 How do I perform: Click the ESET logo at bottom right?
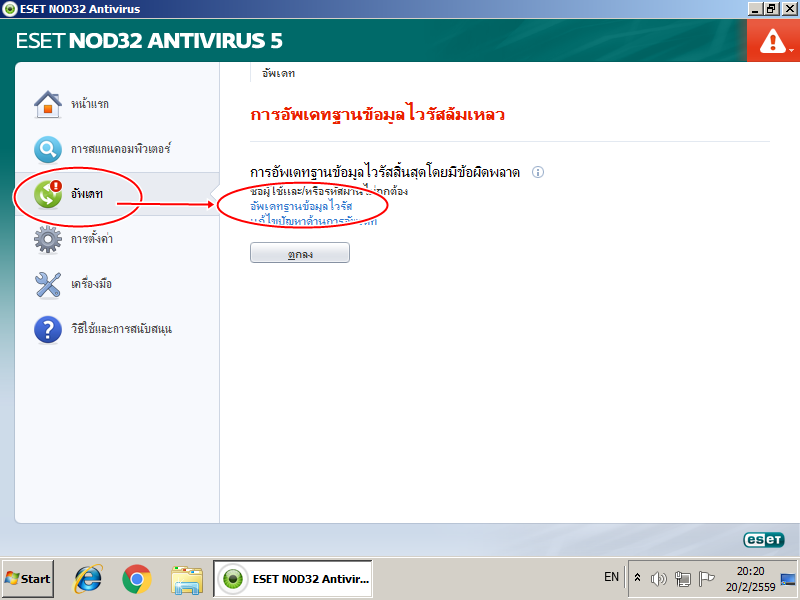click(764, 539)
